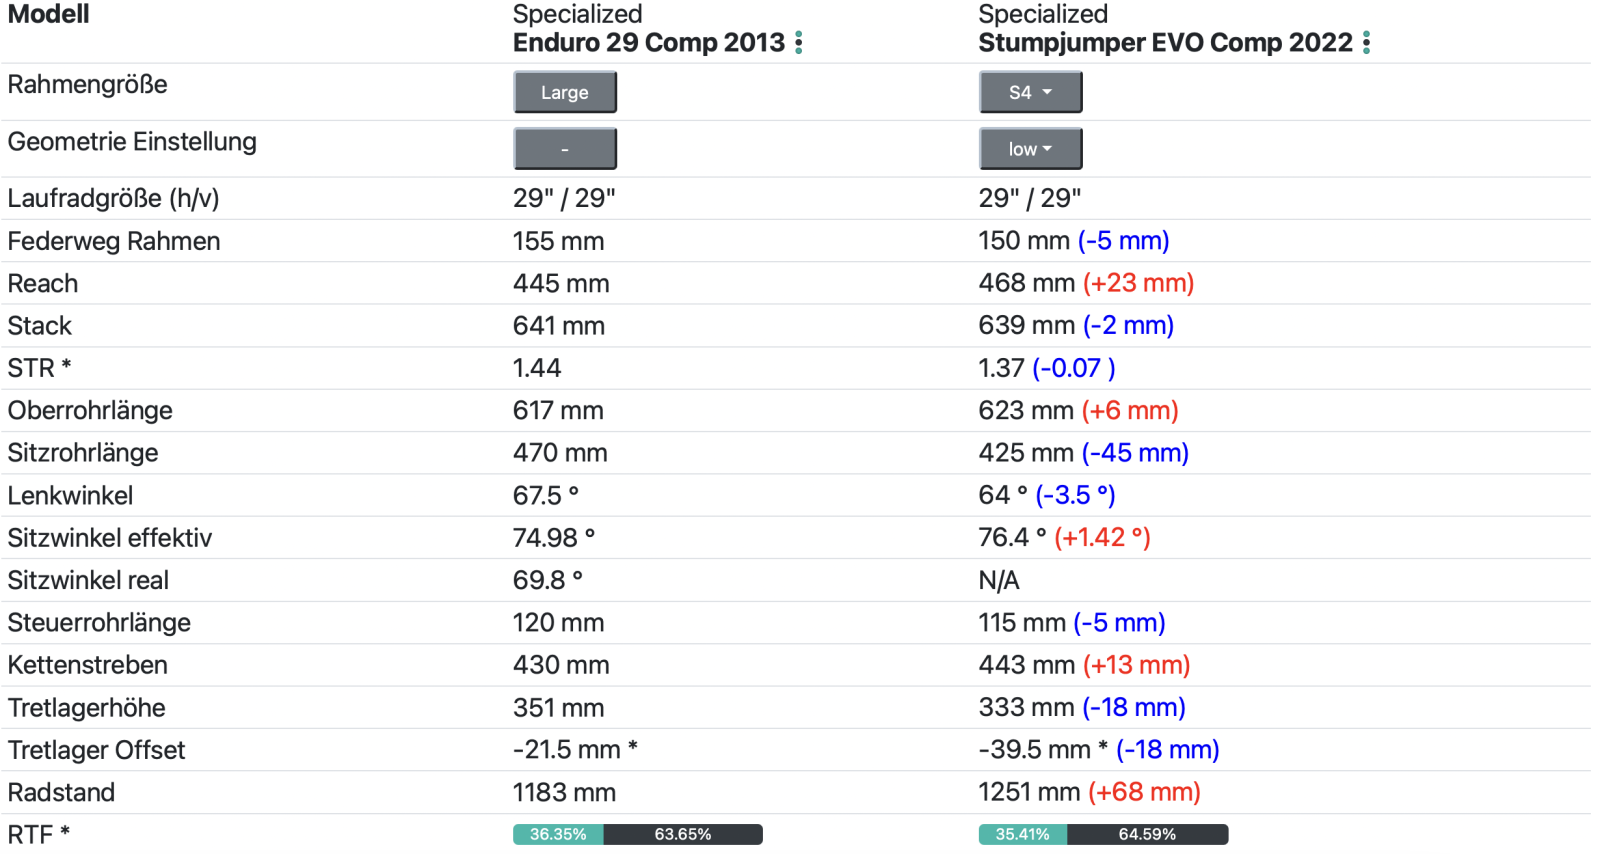1600x854 pixels.
Task: Expand the S4 frame size dropdown
Action: (1030, 92)
